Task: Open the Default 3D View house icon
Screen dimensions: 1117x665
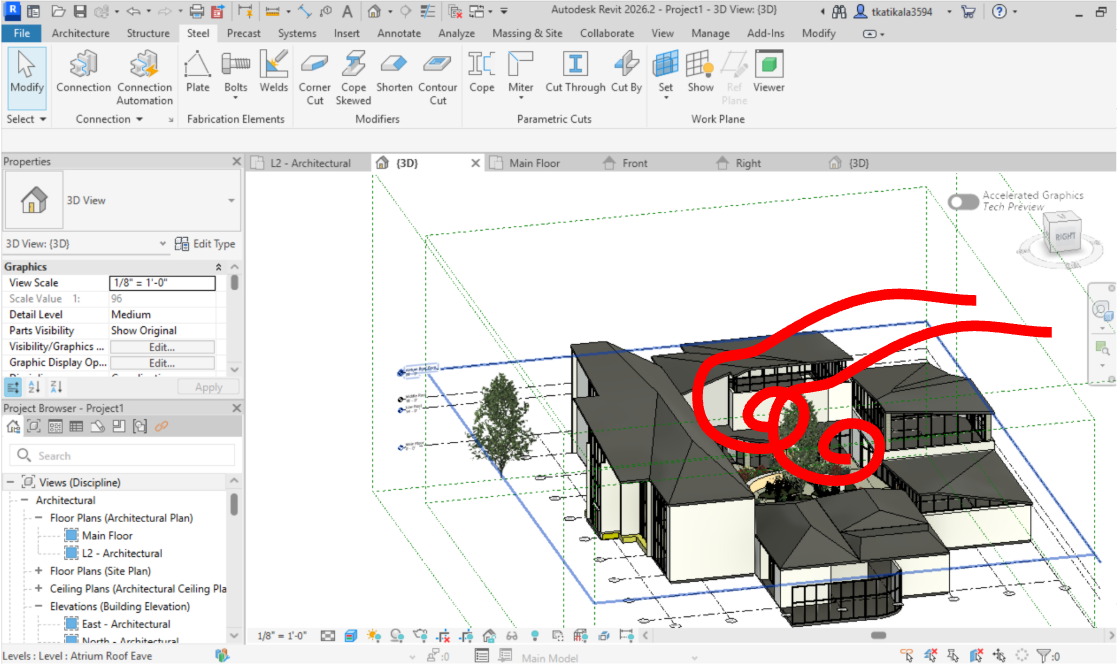Action: 374,11
